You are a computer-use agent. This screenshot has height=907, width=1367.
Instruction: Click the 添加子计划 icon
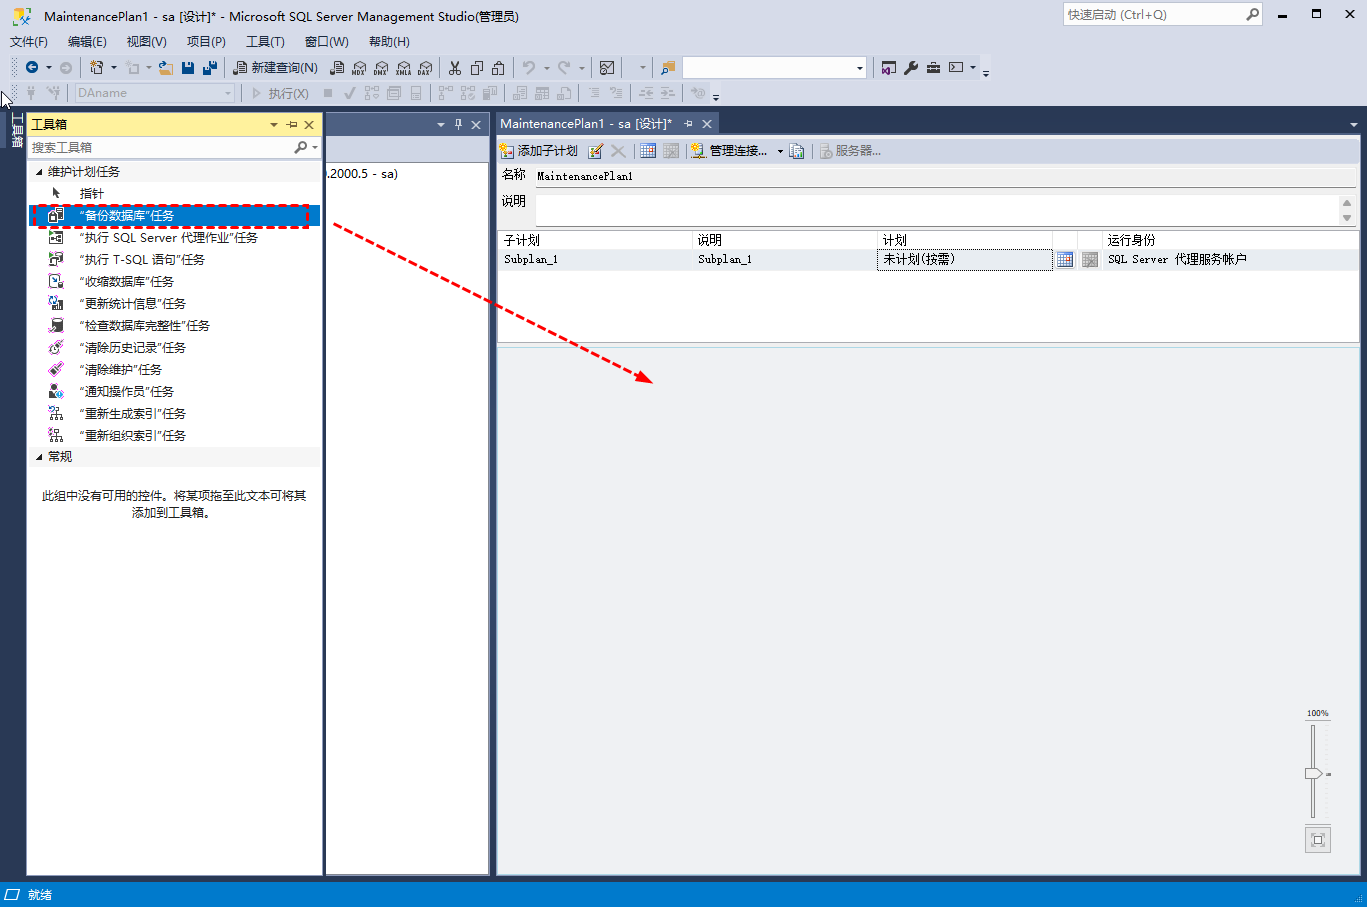click(x=509, y=151)
